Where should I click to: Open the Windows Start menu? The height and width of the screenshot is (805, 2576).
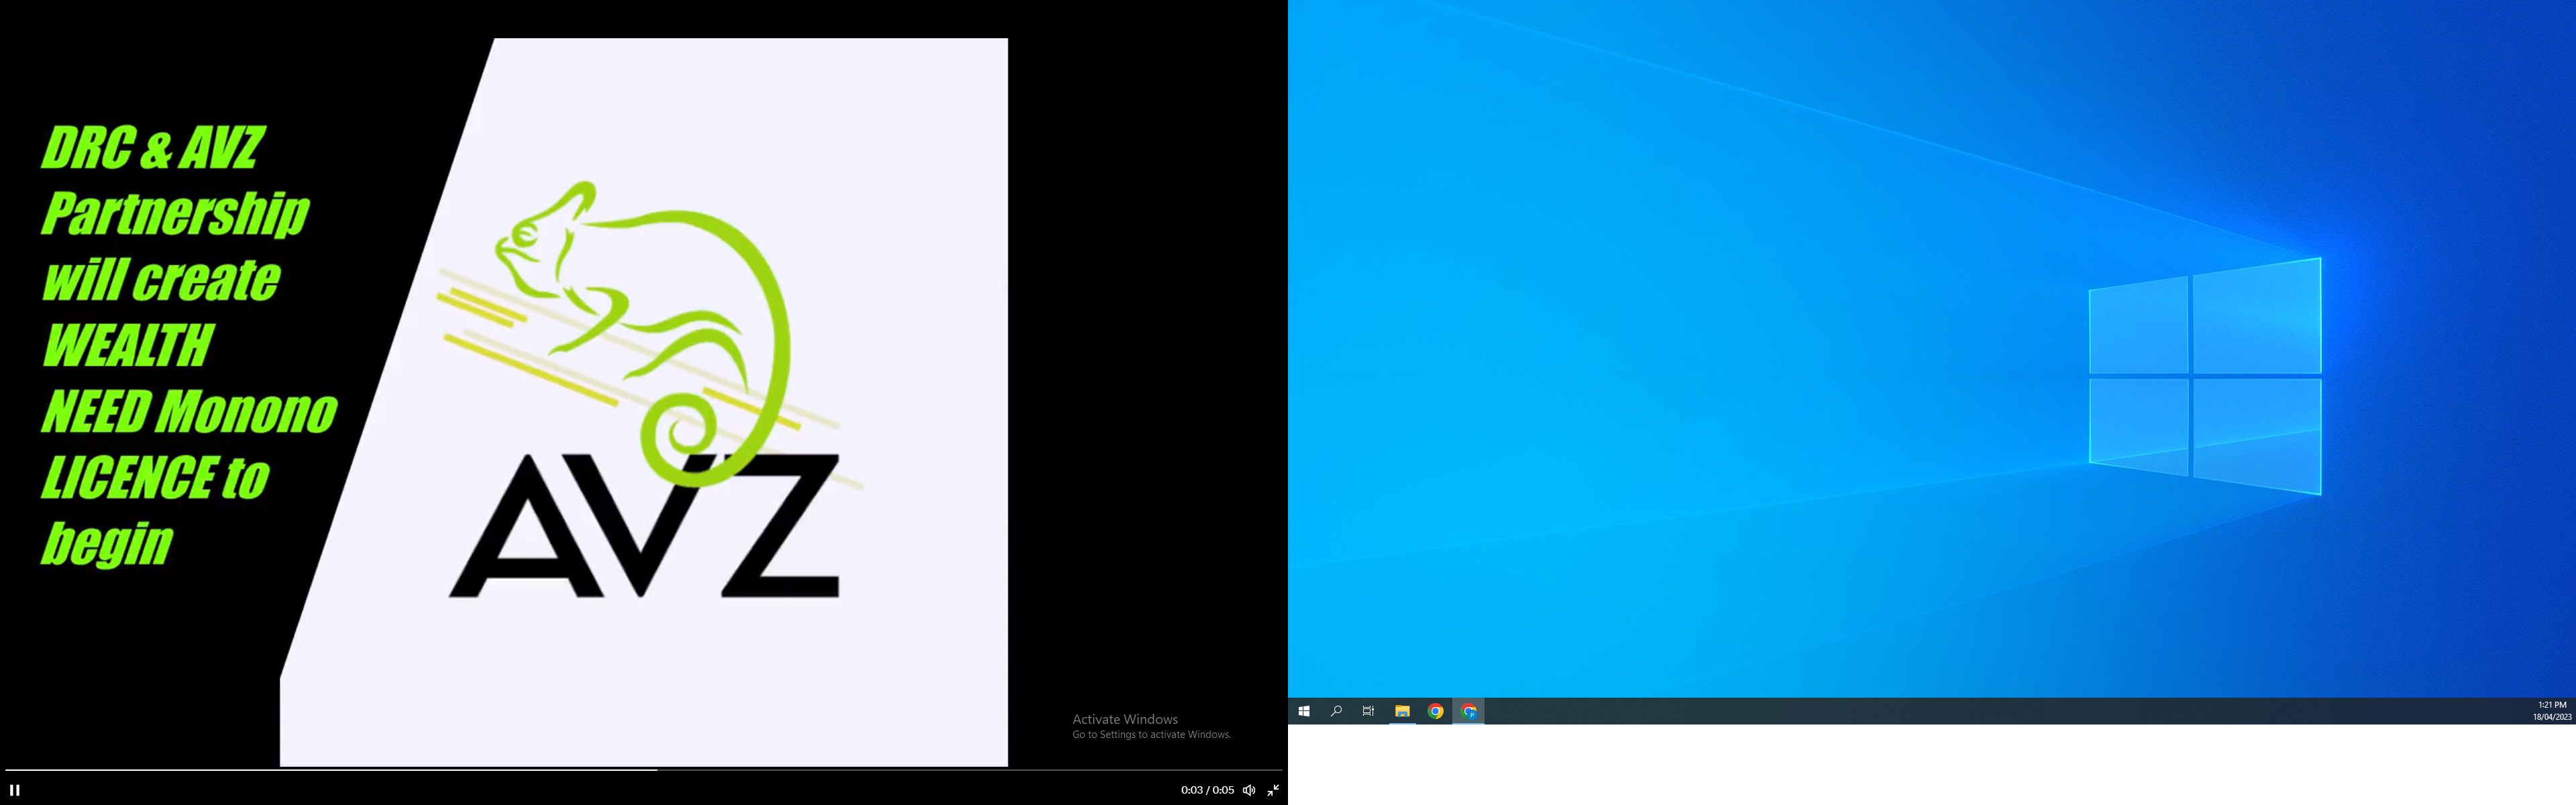pos(1304,711)
